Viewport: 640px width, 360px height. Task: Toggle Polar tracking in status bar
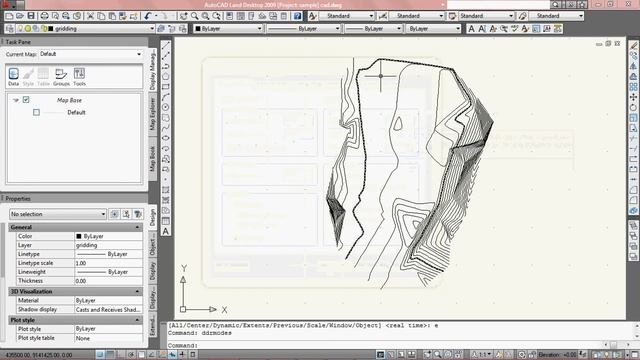pos(131,355)
